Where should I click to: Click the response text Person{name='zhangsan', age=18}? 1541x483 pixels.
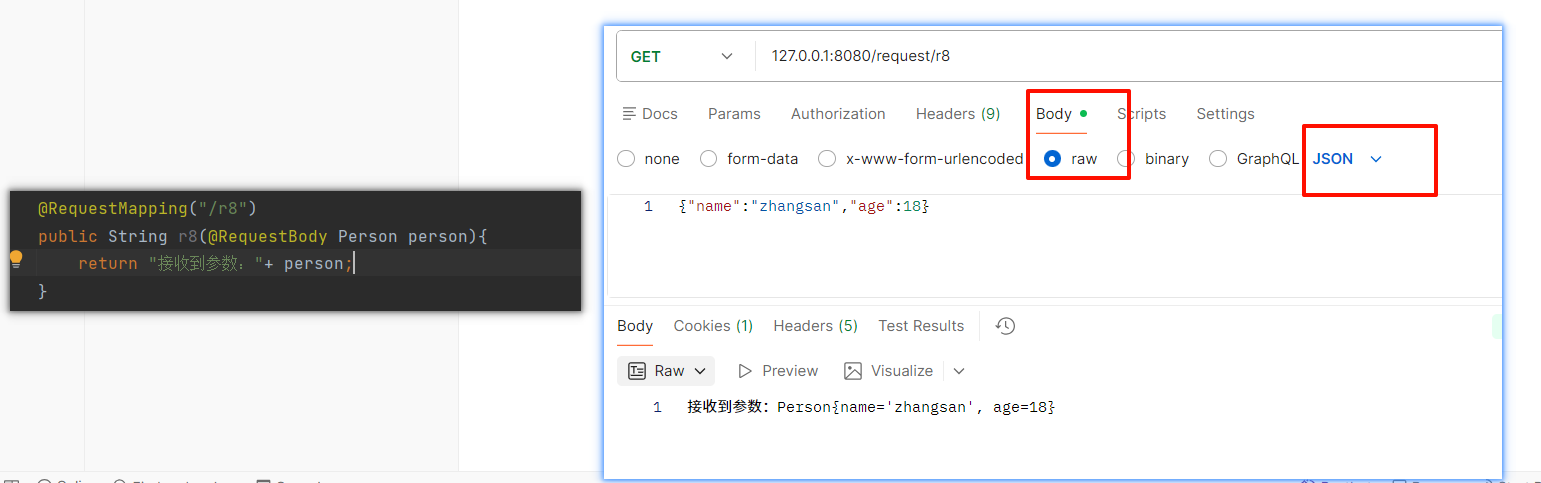pyautogui.click(x=916, y=407)
